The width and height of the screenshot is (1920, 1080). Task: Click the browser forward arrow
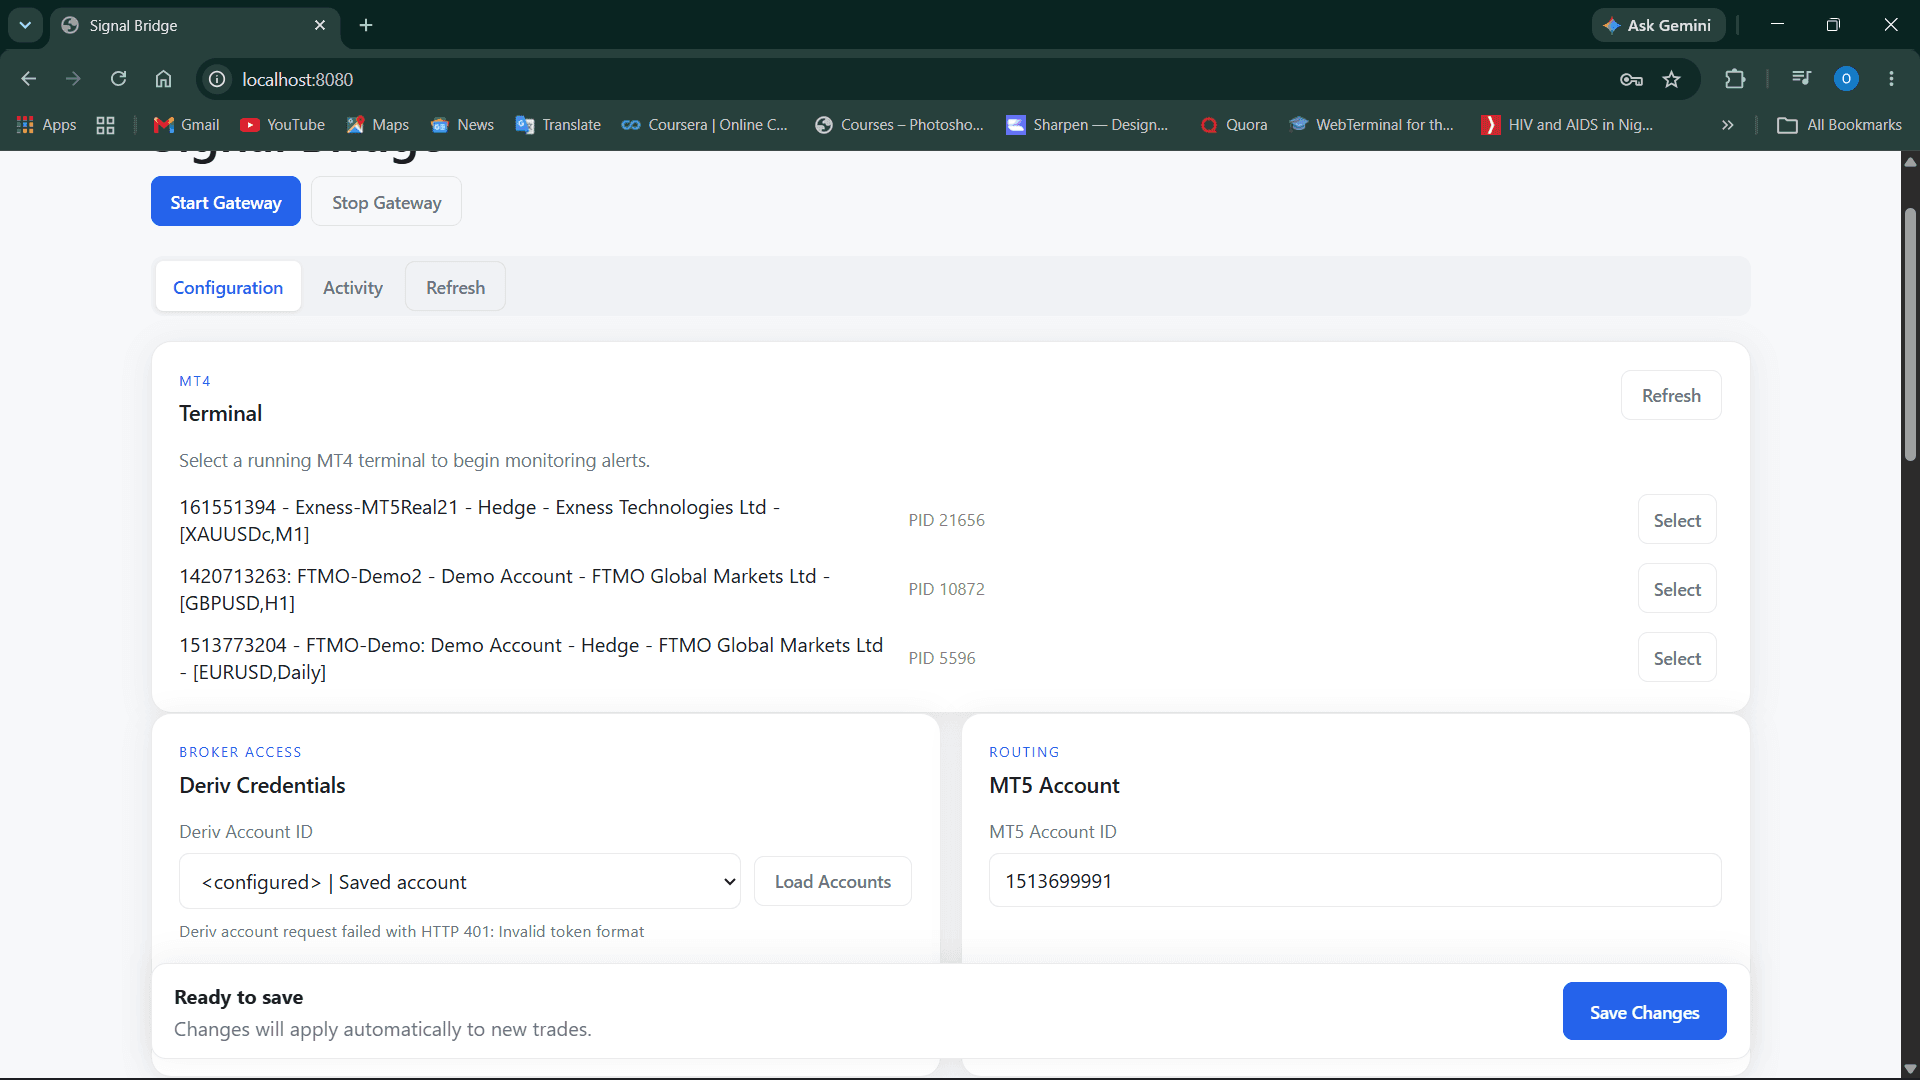(73, 79)
